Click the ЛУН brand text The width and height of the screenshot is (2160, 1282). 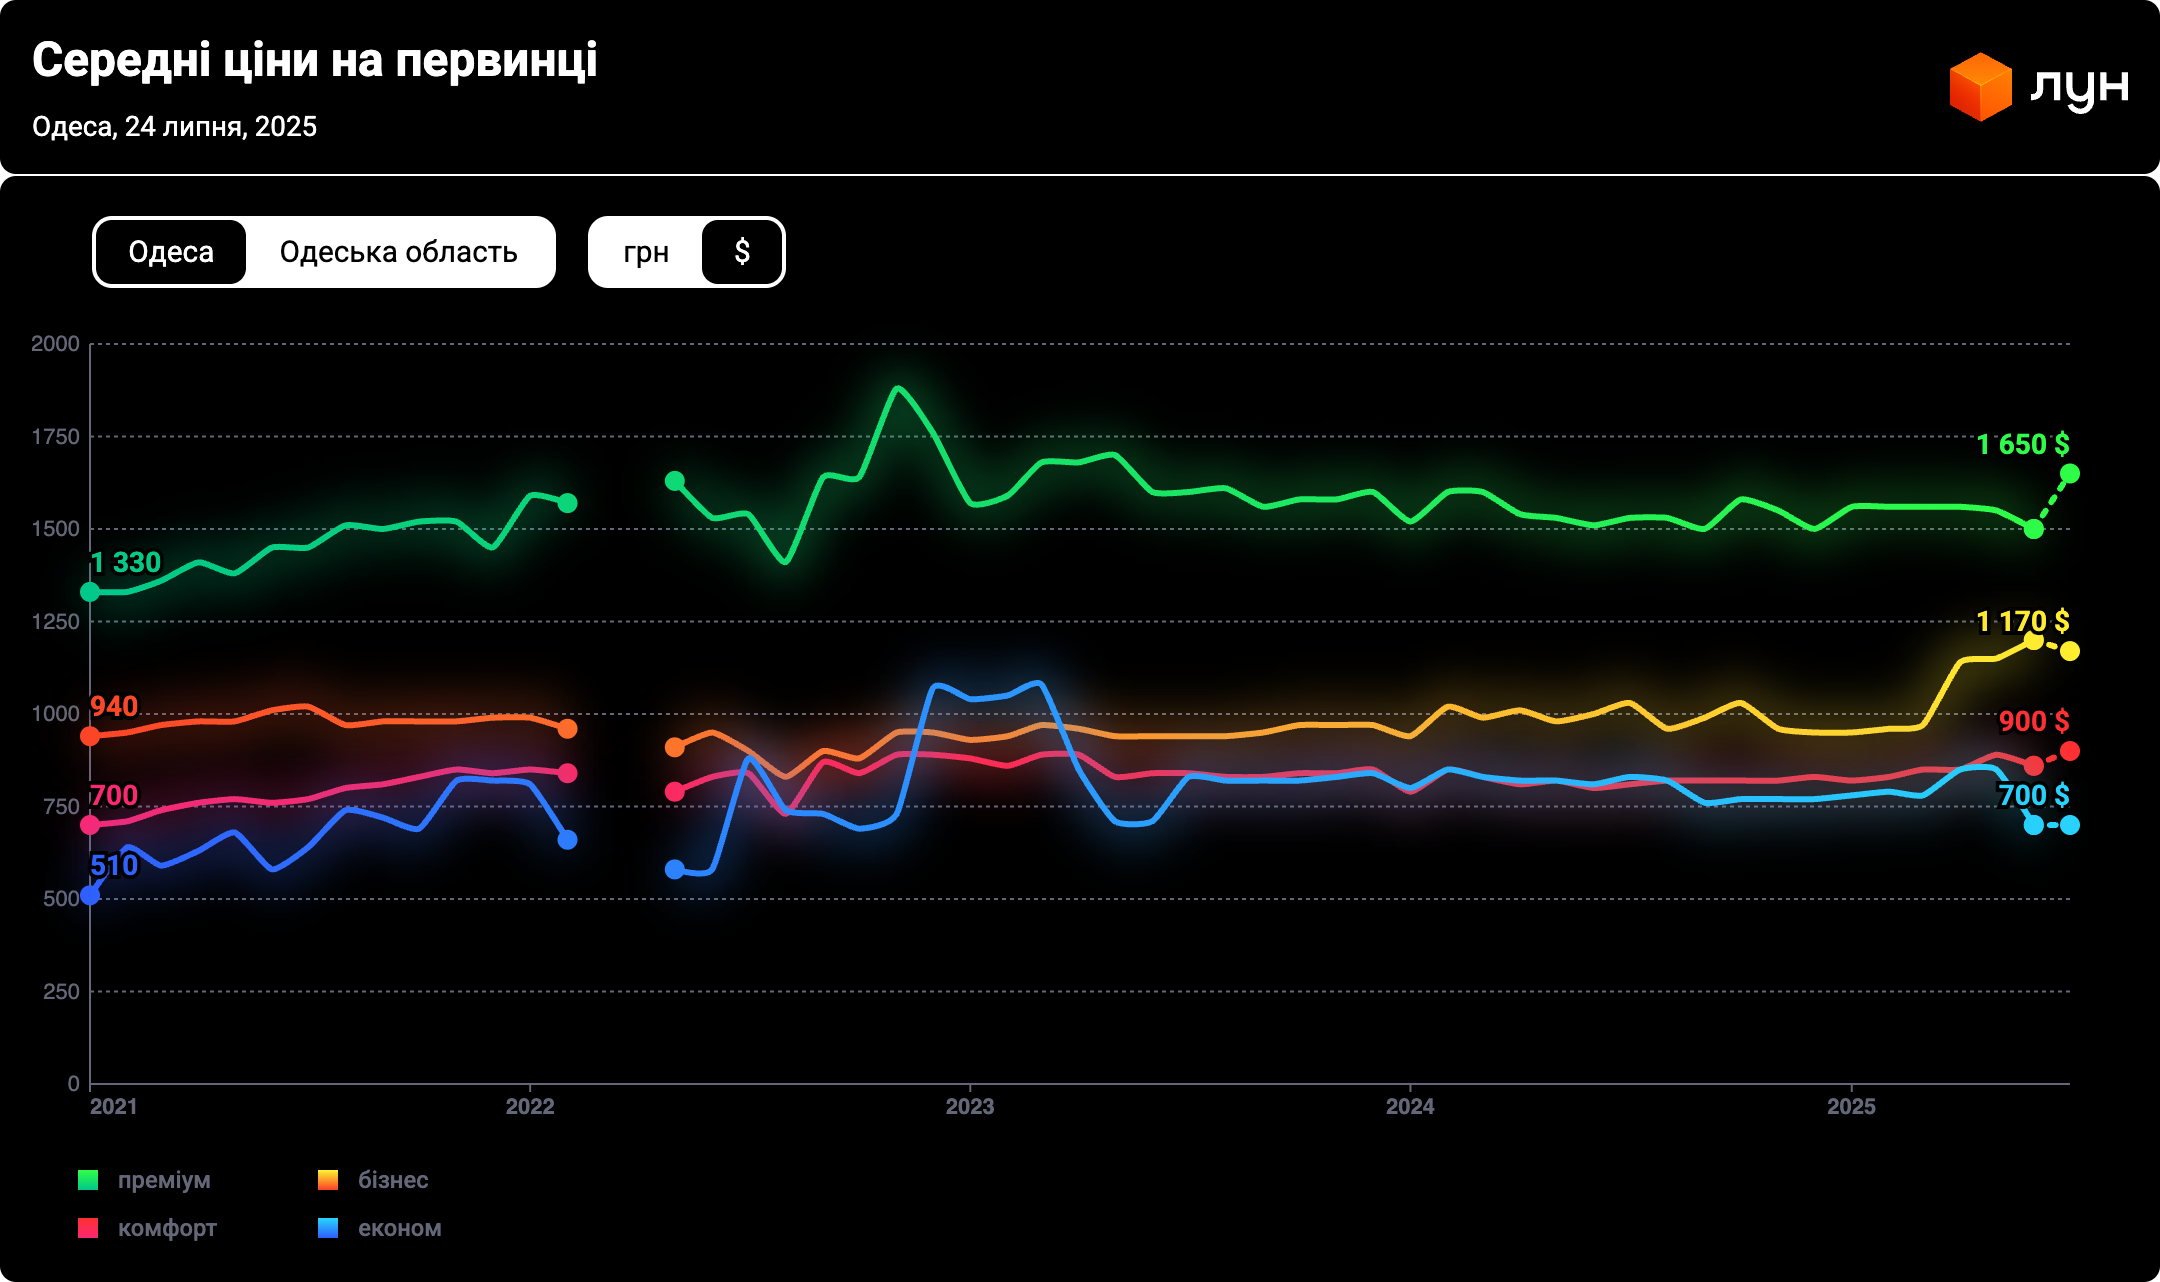pyautogui.click(x=2079, y=88)
